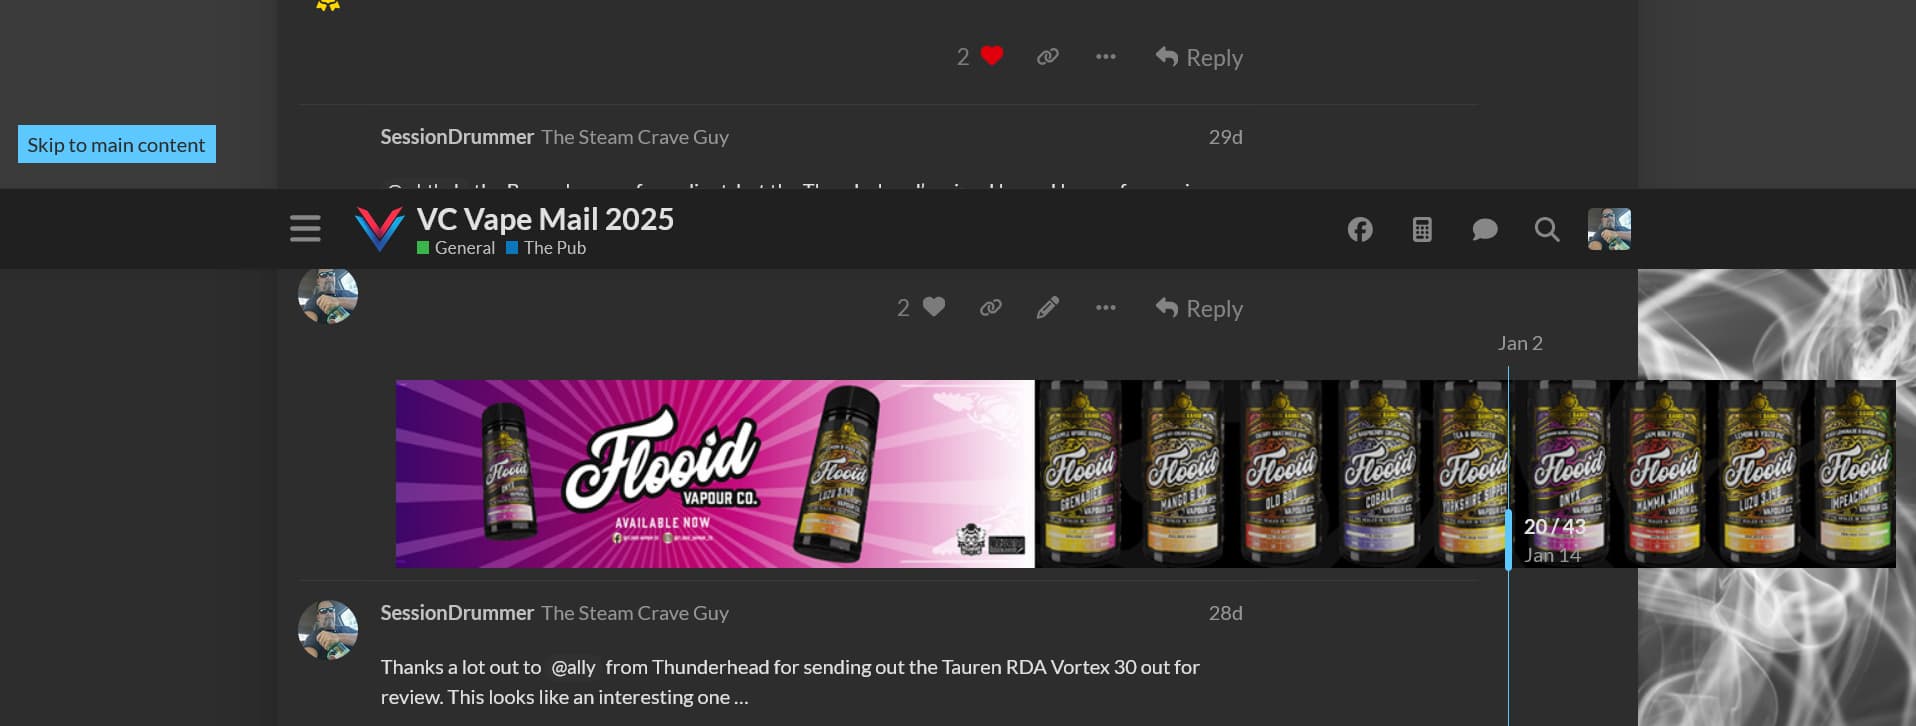Open the chat bubble icon

1485,230
